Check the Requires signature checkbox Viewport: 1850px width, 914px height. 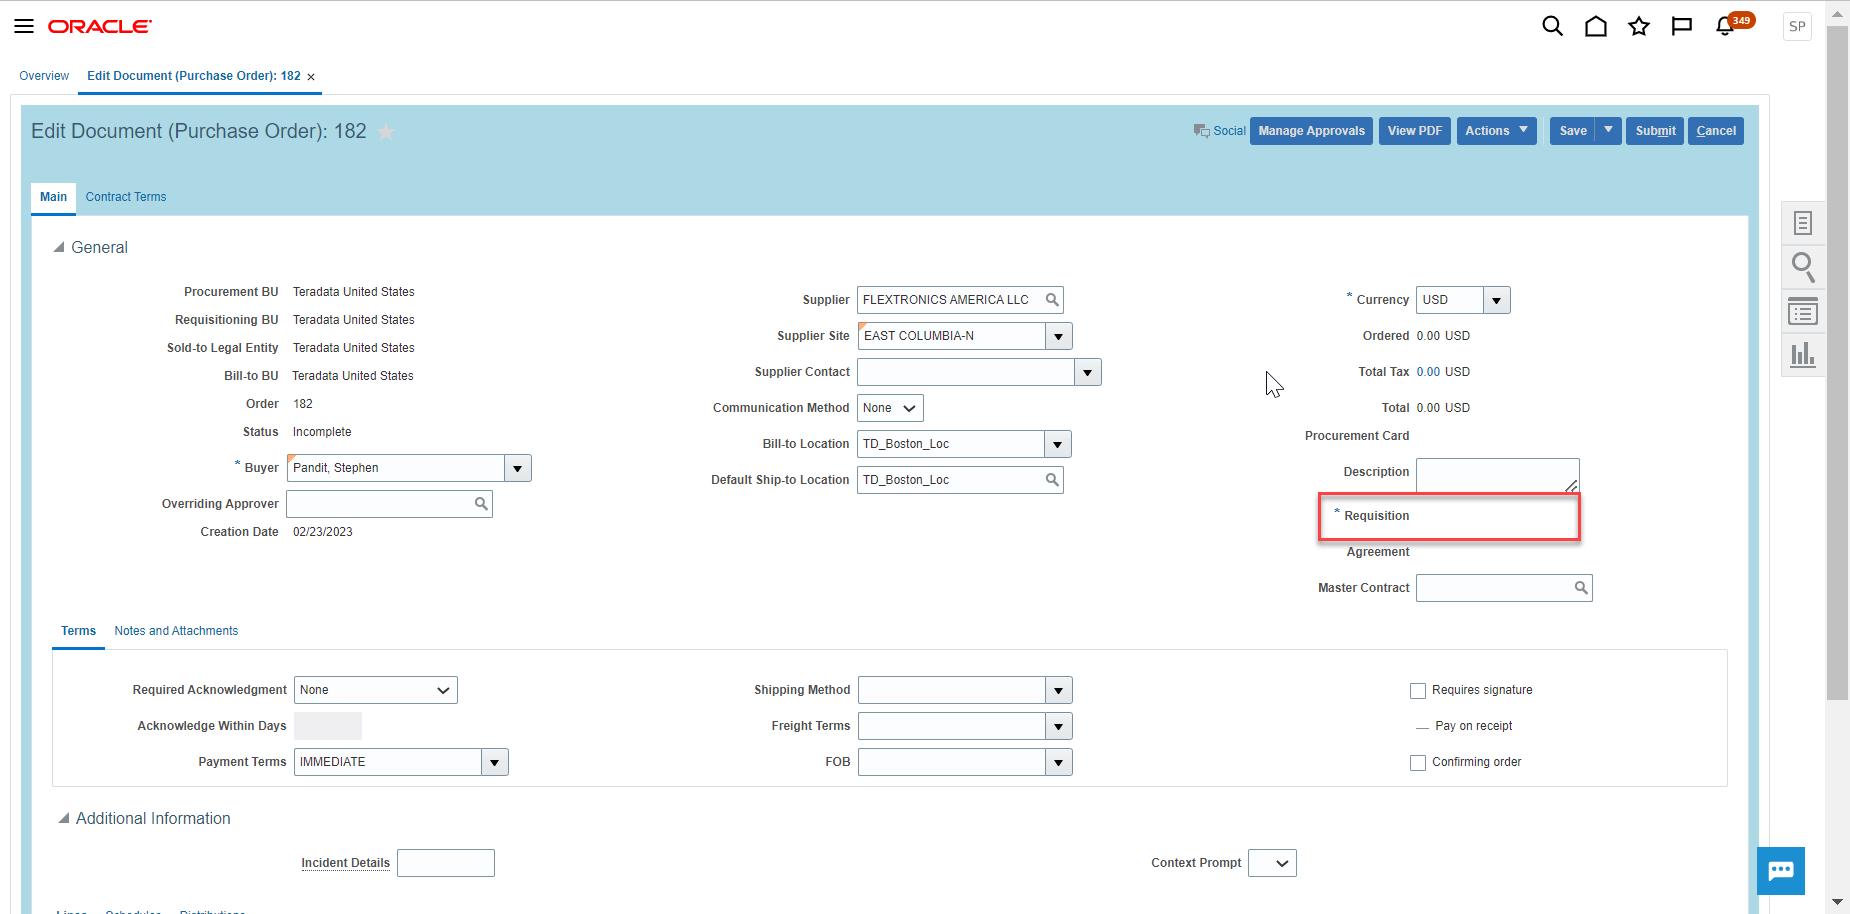tap(1417, 691)
